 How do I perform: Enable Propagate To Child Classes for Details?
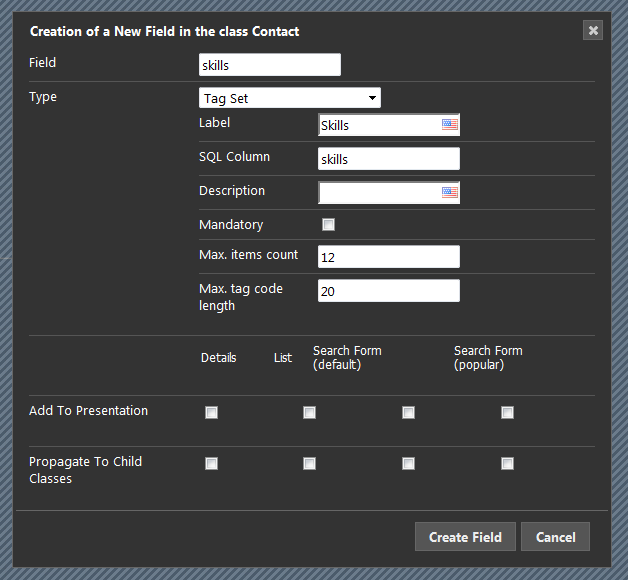pyautogui.click(x=211, y=463)
